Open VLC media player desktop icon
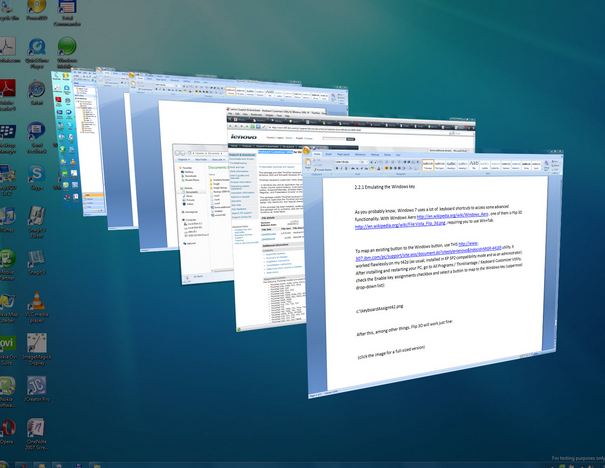The height and width of the screenshot is (468, 605). (x=37, y=307)
